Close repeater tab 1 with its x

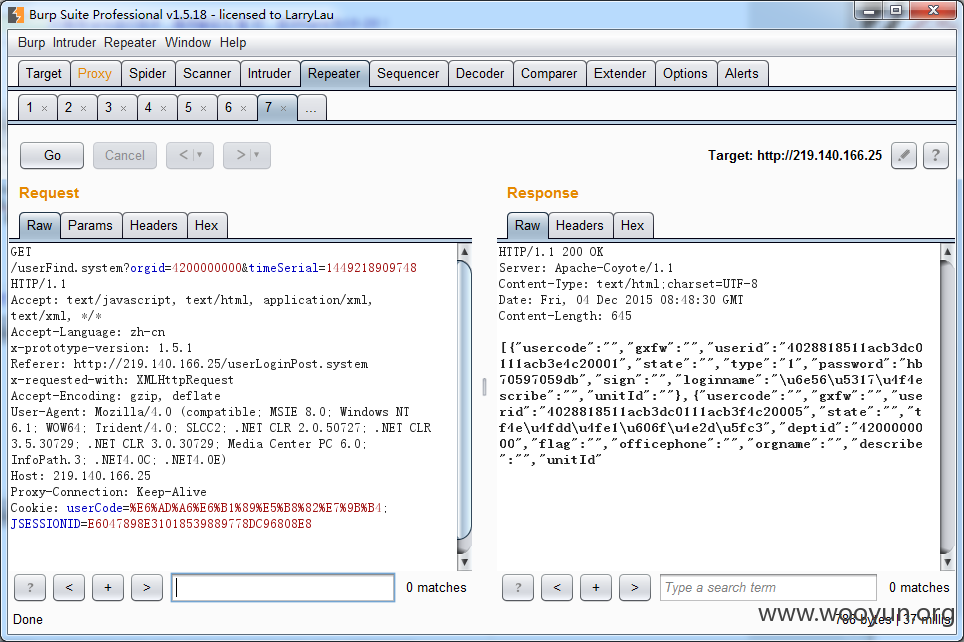pos(44,109)
